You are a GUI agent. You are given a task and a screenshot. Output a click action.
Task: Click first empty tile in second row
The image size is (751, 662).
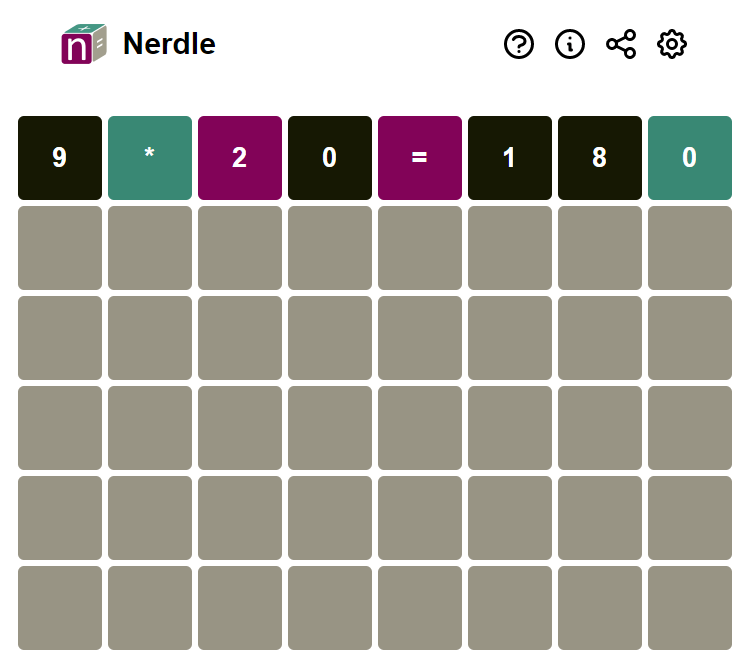click(60, 248)
